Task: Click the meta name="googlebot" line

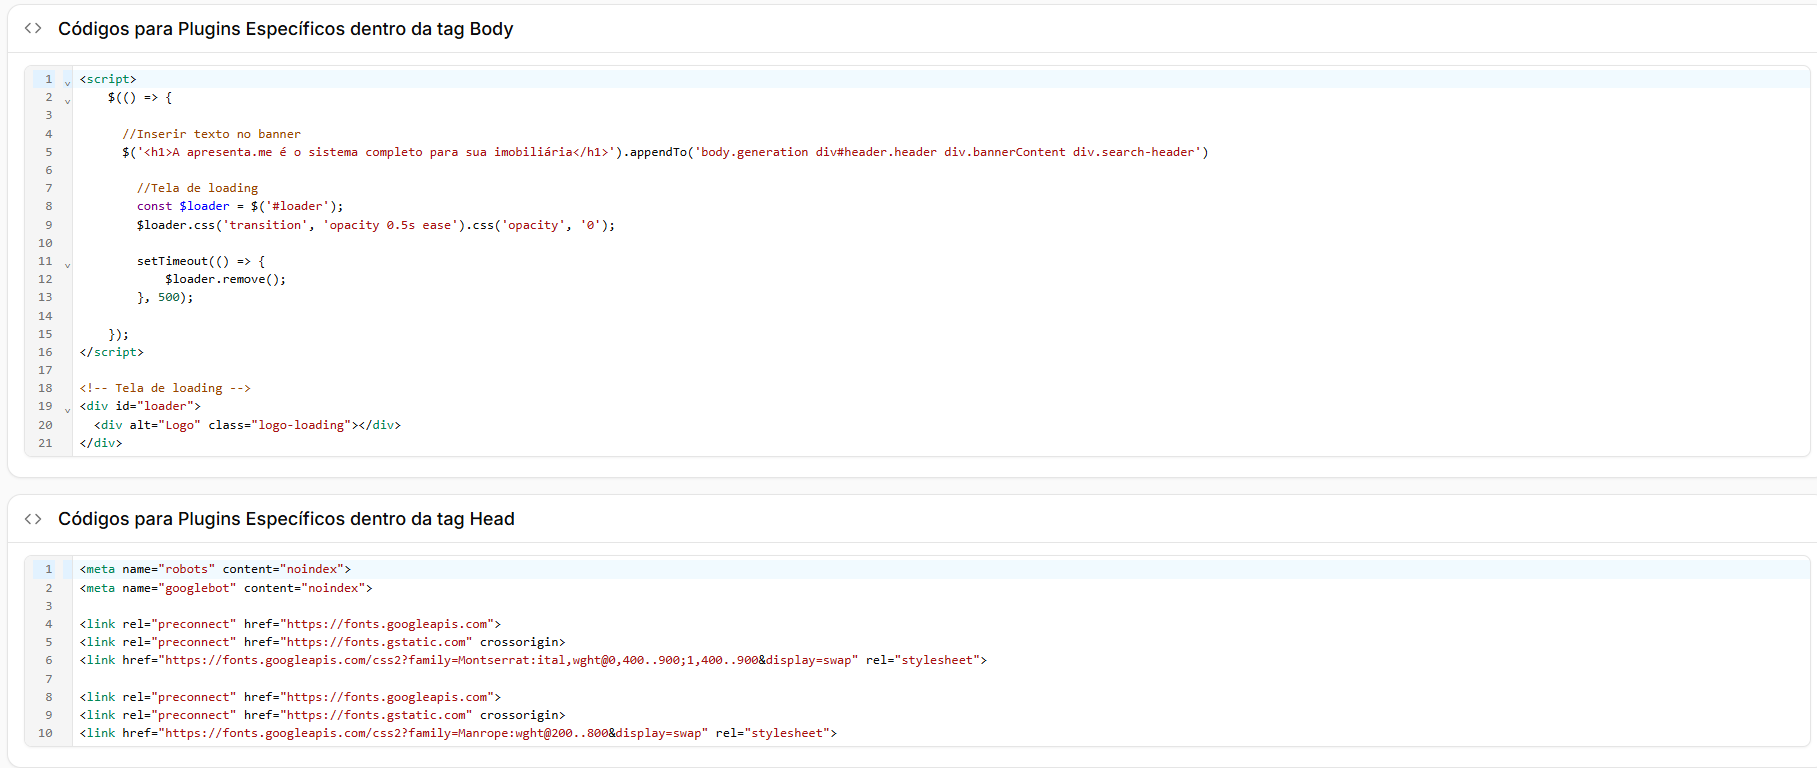Action: [x=226, y=588]
